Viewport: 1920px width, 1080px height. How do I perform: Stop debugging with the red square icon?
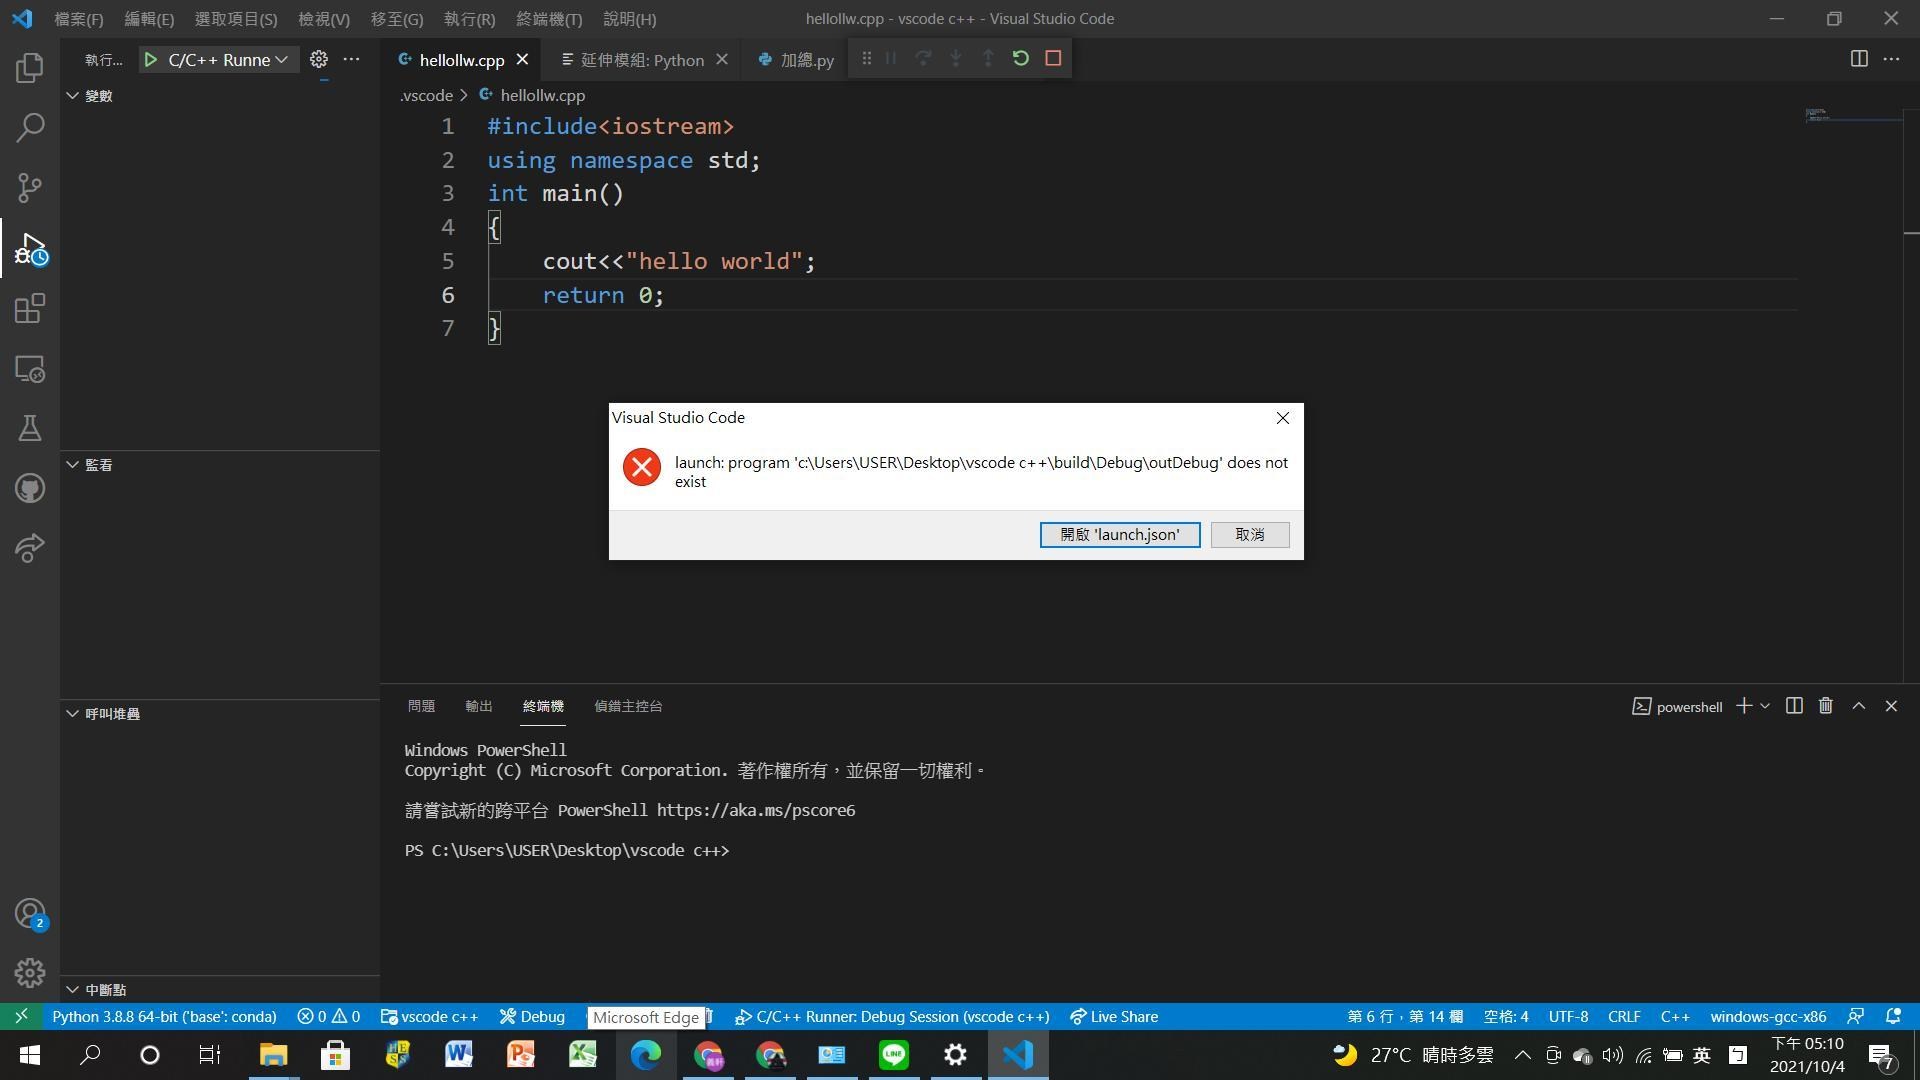tap(1052, 58)
